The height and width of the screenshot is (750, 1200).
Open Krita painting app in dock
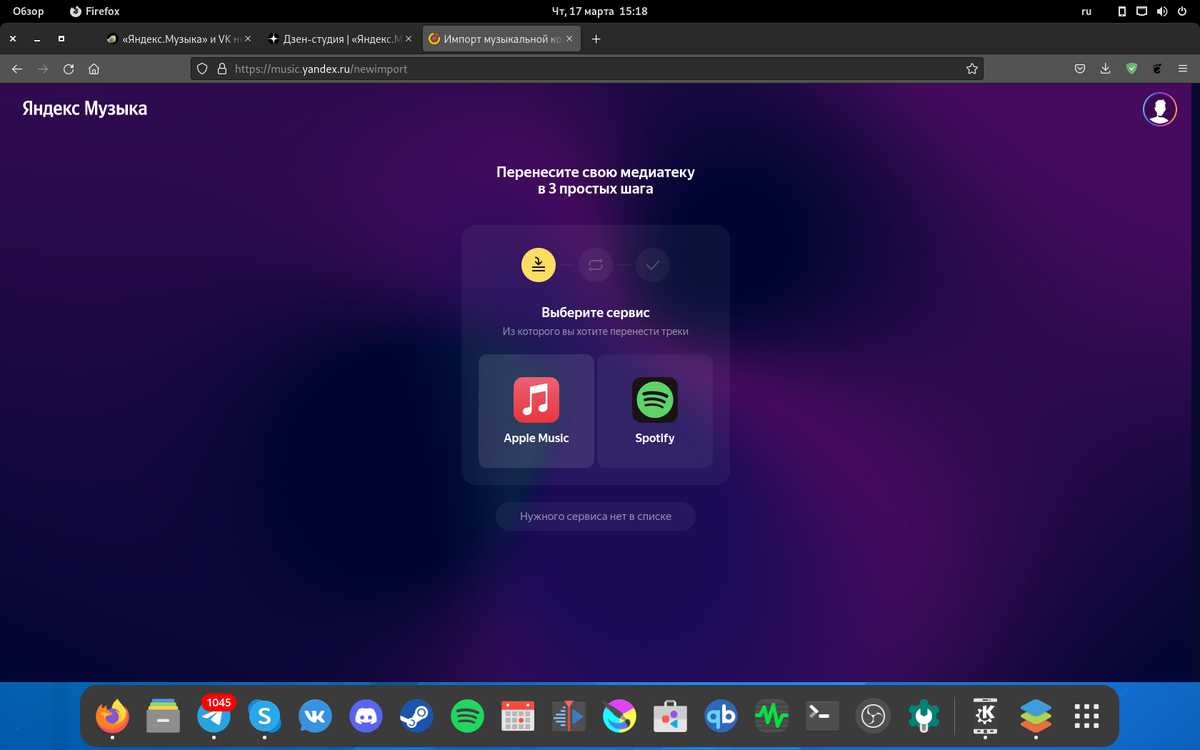(620, 715)
